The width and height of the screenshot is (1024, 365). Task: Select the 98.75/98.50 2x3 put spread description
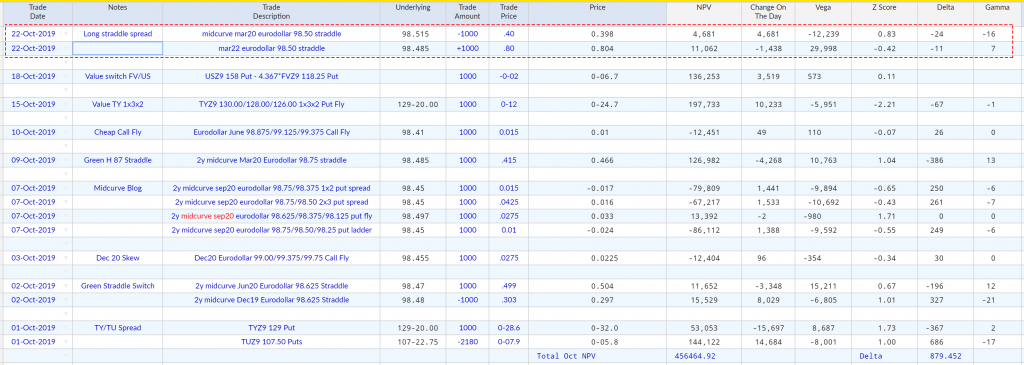pyautogui.click(x=271, y=202)
